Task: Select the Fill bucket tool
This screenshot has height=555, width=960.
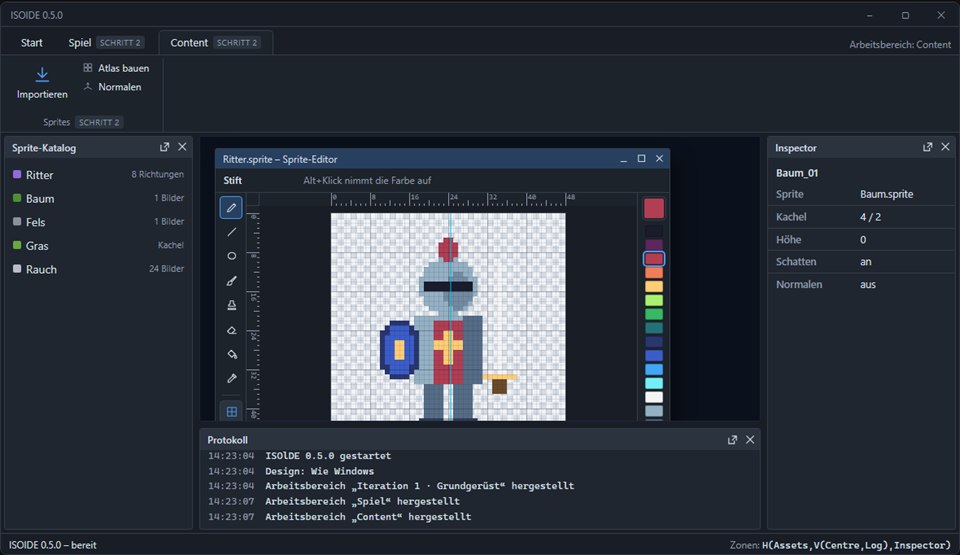Action: click(231, 354)
